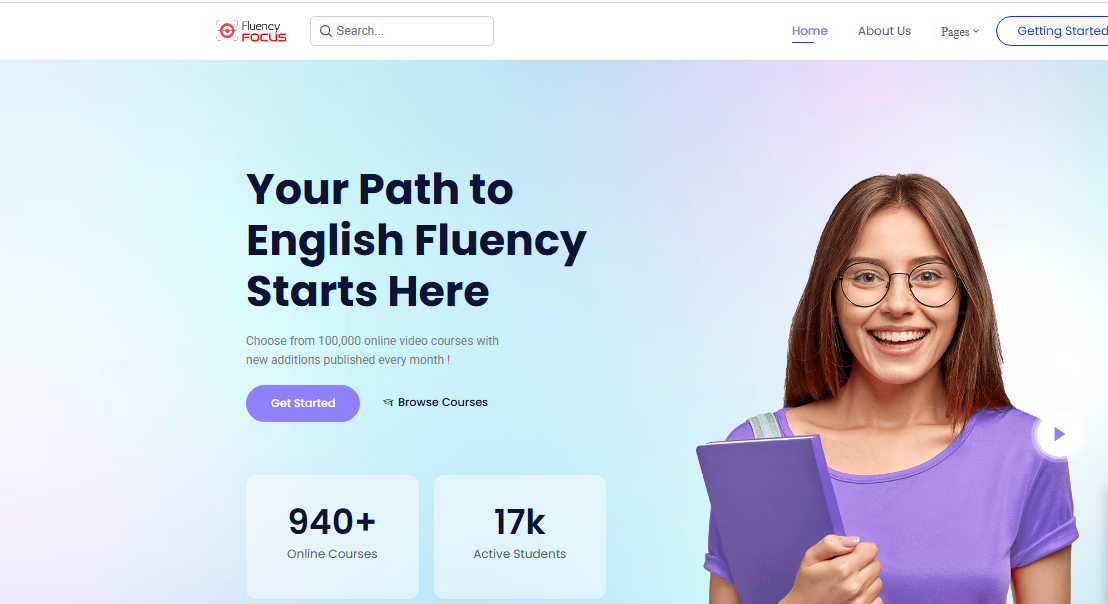Follow the Browse Courses link
The width and height of the screenshot is (1108, 604).
pos(442,402)
